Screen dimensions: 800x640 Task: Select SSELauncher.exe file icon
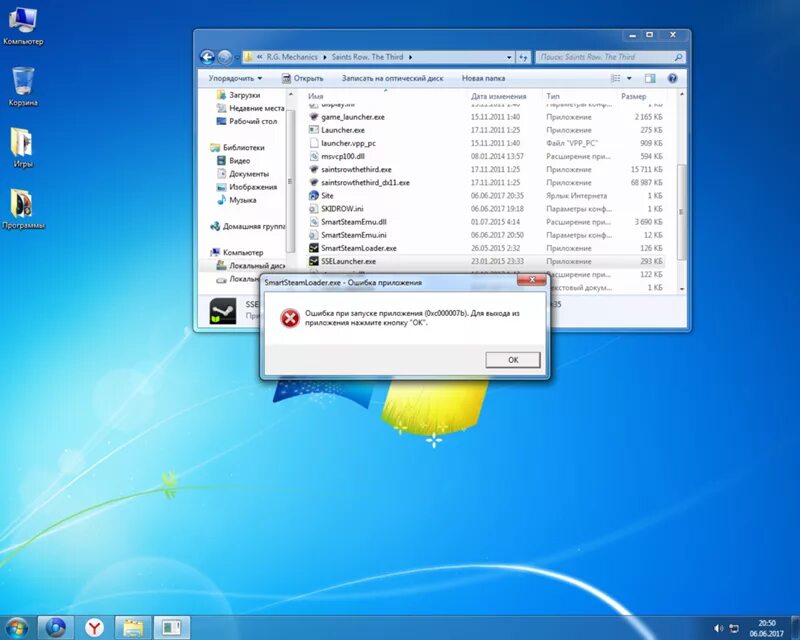click(x=314, y=261)
